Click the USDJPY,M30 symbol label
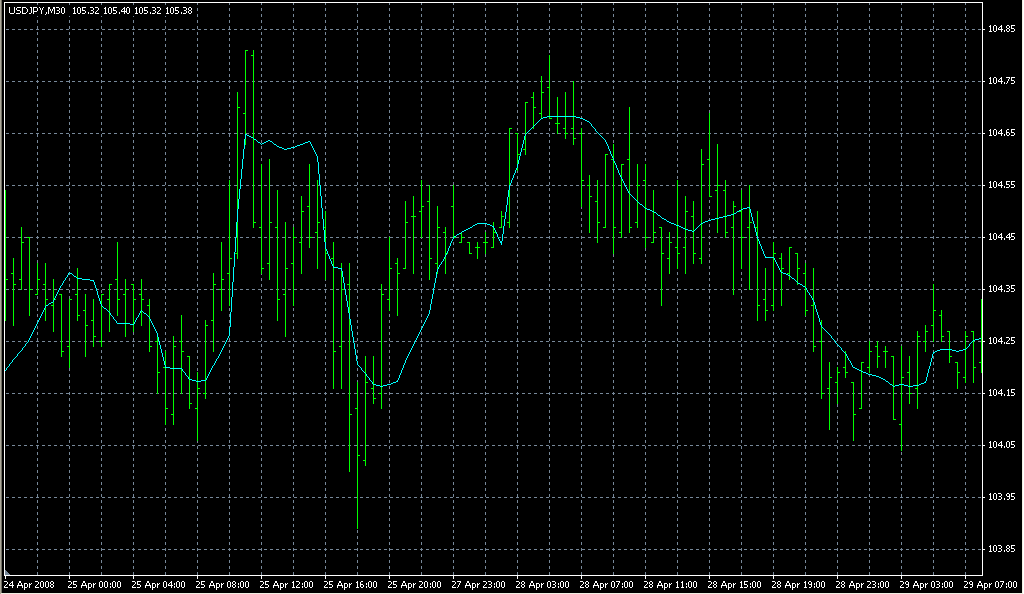The image size is (1024, 594). tap(37, 11)
